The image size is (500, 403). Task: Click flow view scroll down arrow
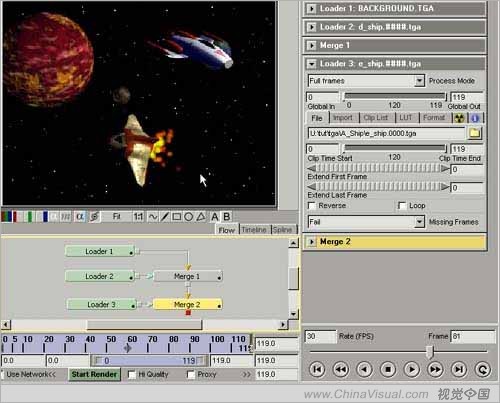click(x=293, y=314)
